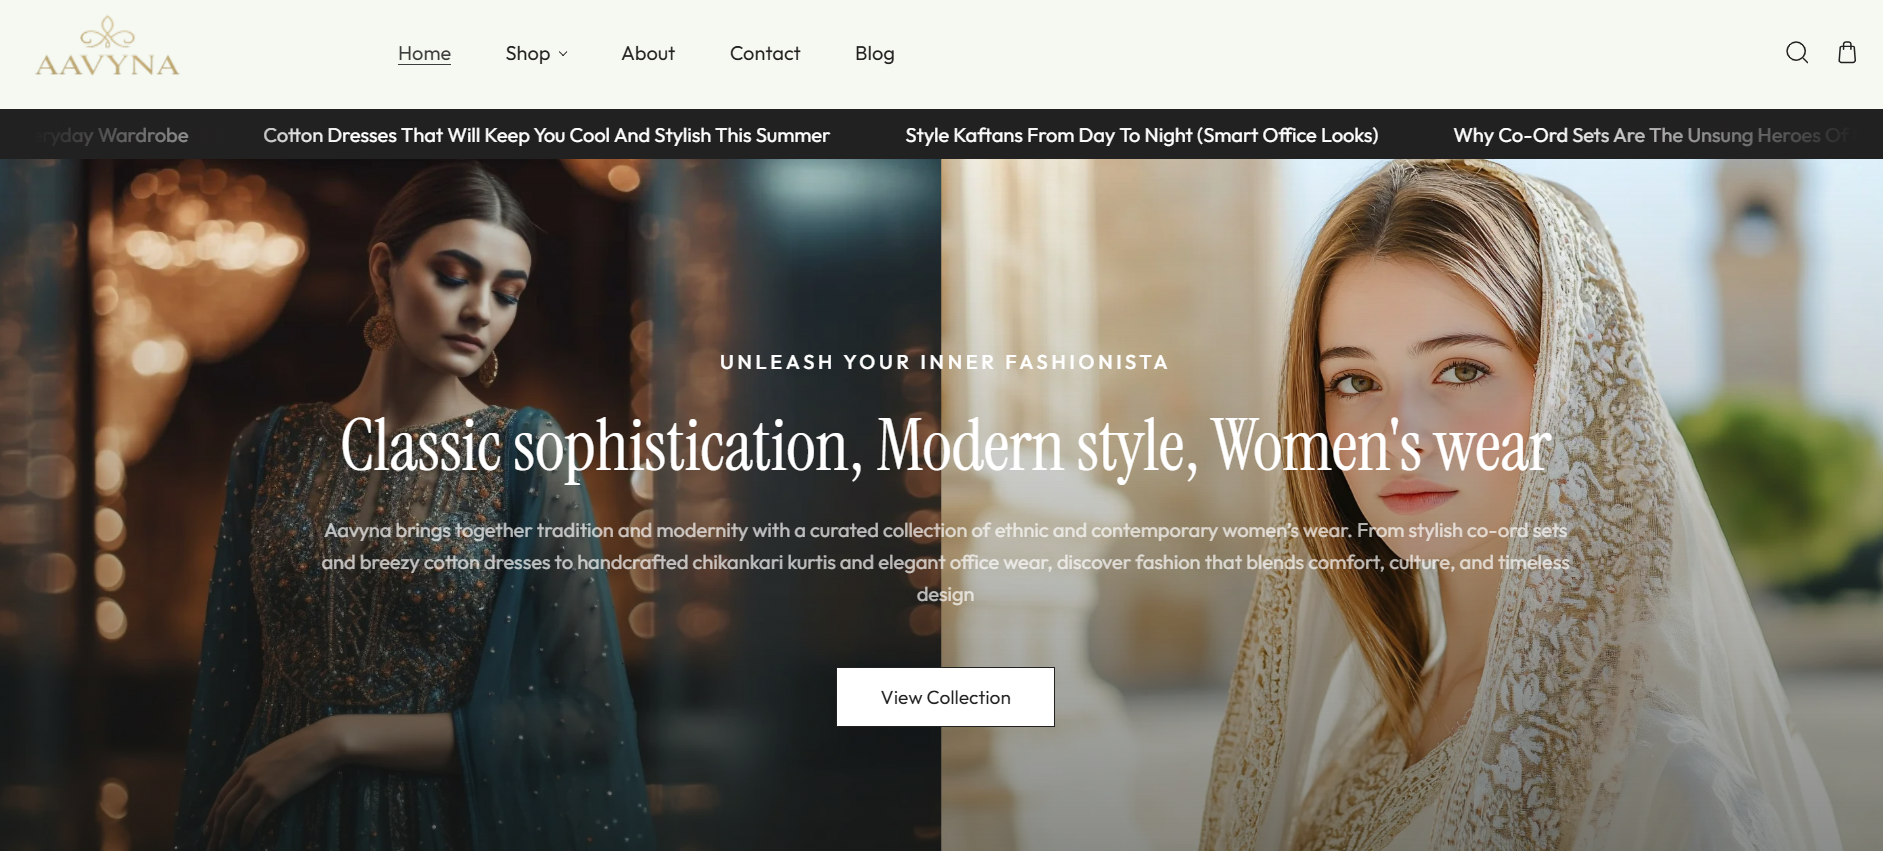Click the Unleash Your Inner Fashionista tagline
The width and height of the screenshot is (1883, 851).
click(944, 362)
